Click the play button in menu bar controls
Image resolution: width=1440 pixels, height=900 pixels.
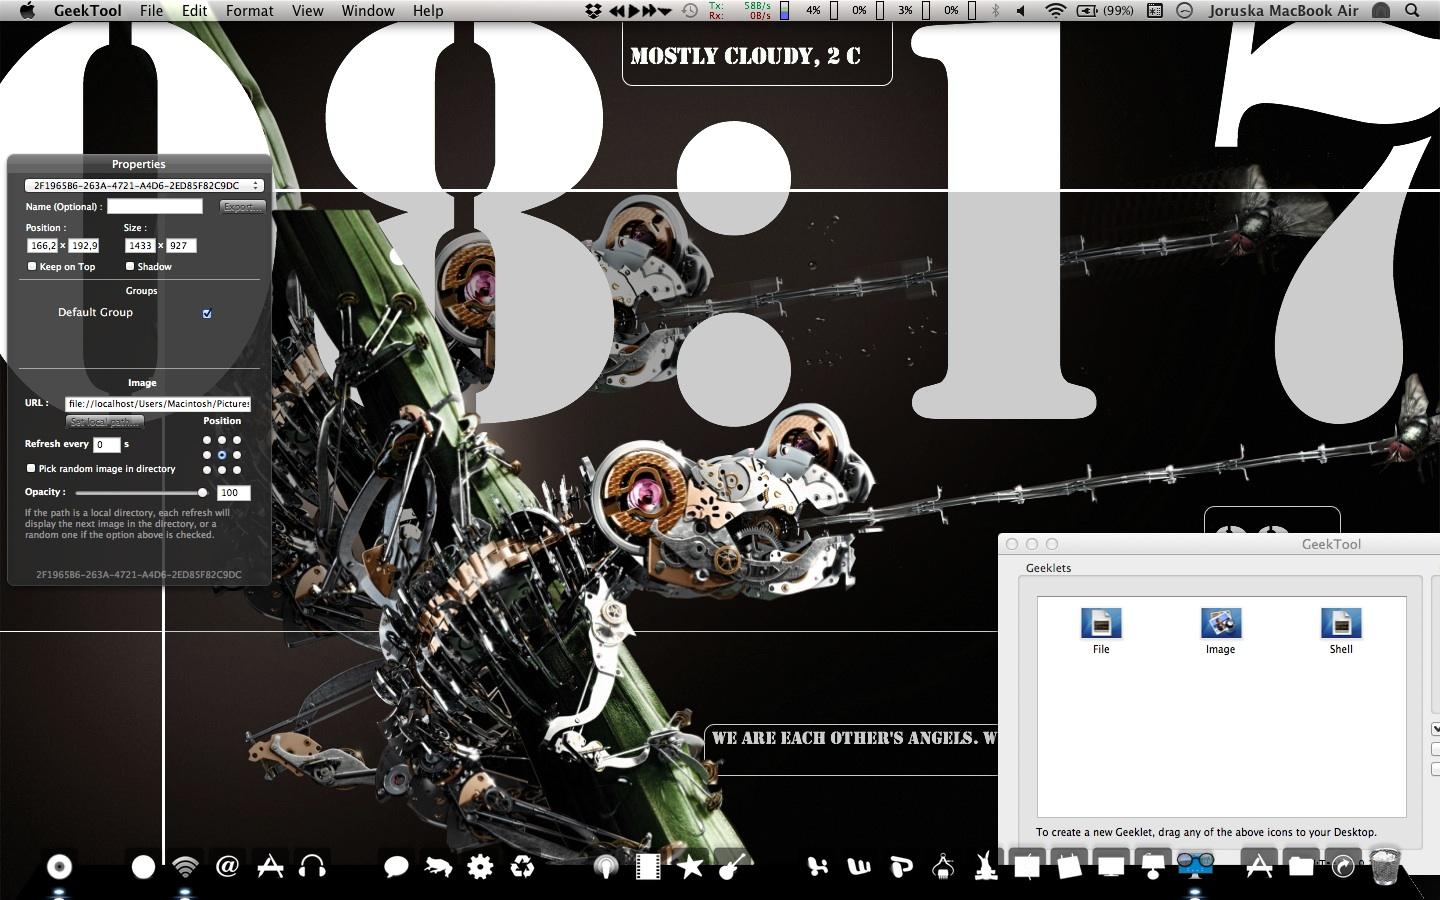click(633, 11)
